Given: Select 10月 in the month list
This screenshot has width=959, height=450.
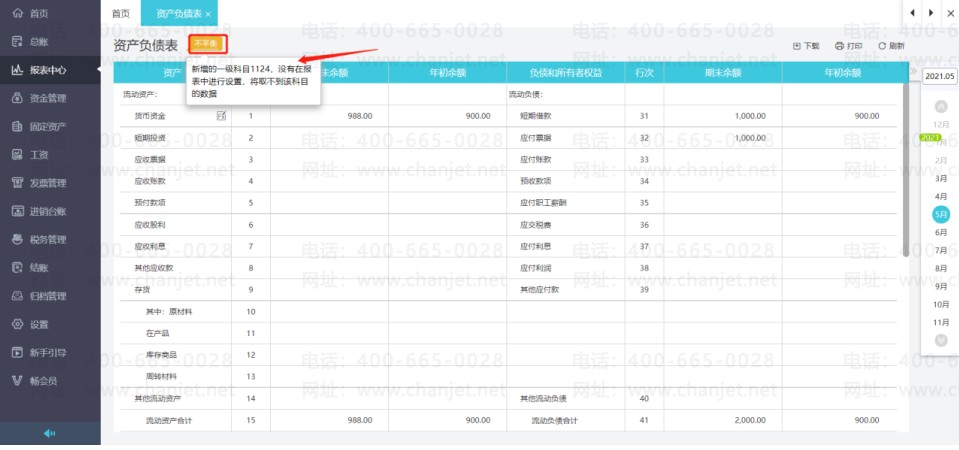Looking at the screenshot, I should (x=941, y=304).
